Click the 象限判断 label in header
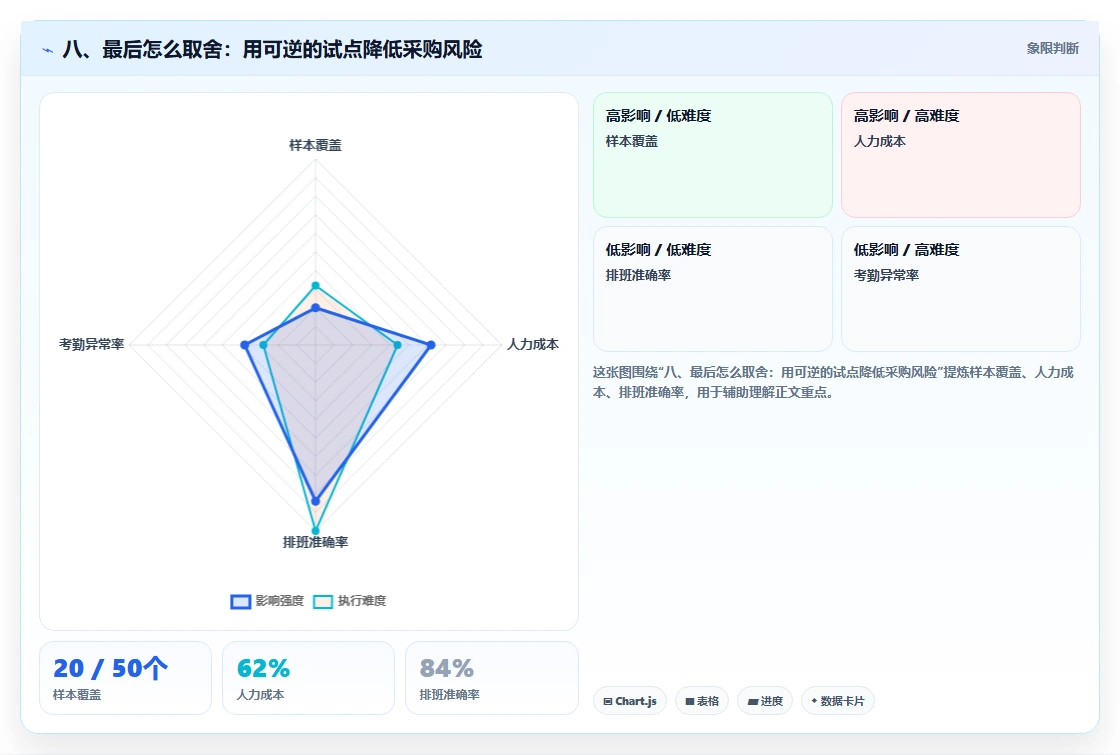This screenshot has height=755, width=1120. coord(1052,49)
